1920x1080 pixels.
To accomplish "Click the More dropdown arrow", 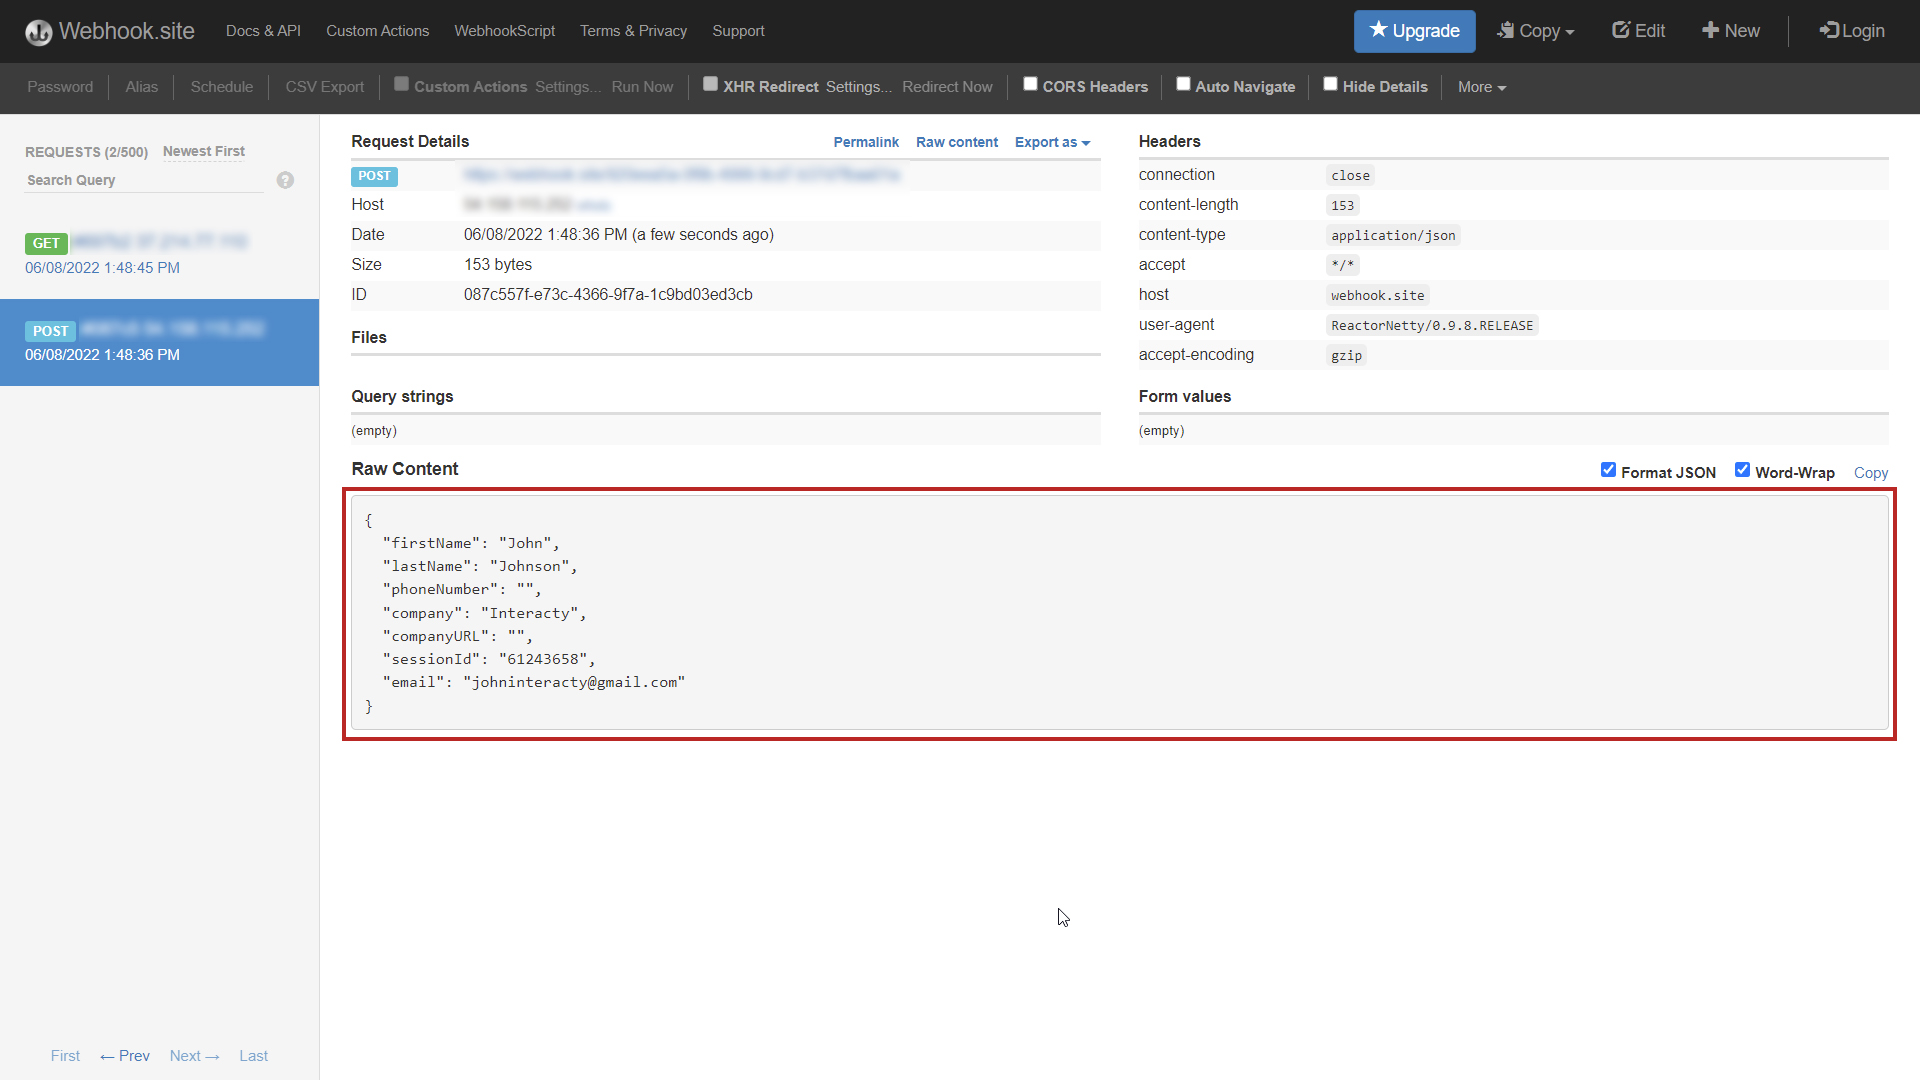I will [1503, 88].
